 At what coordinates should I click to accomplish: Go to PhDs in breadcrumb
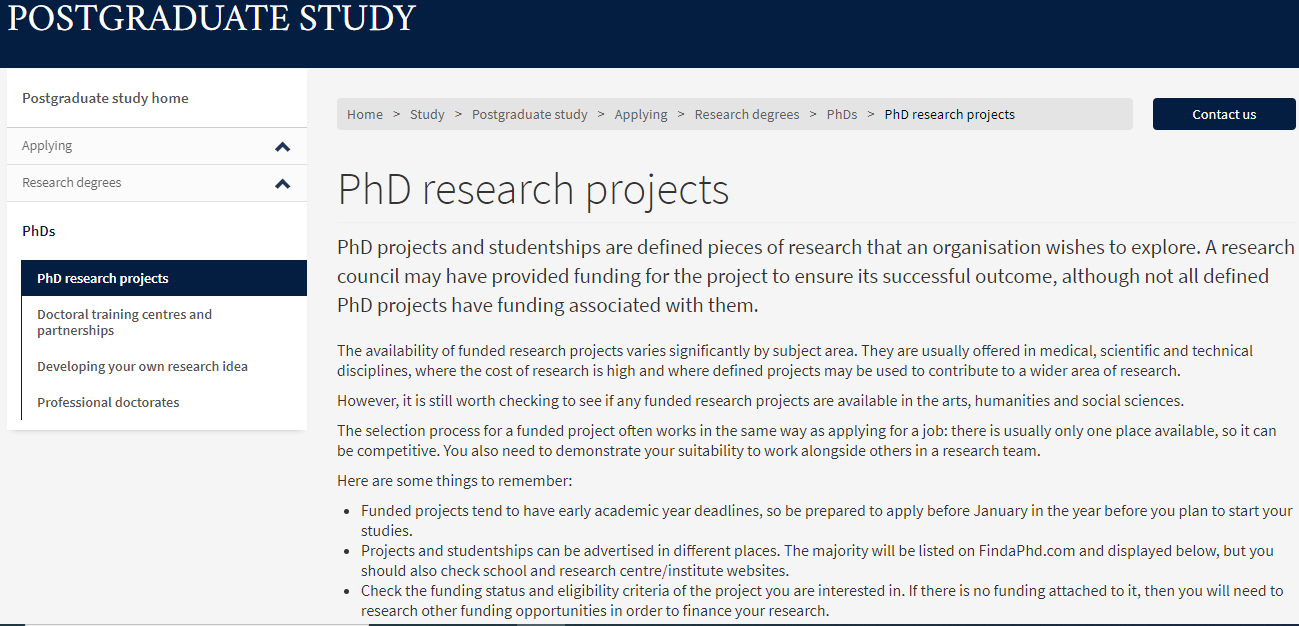[842, 114]
